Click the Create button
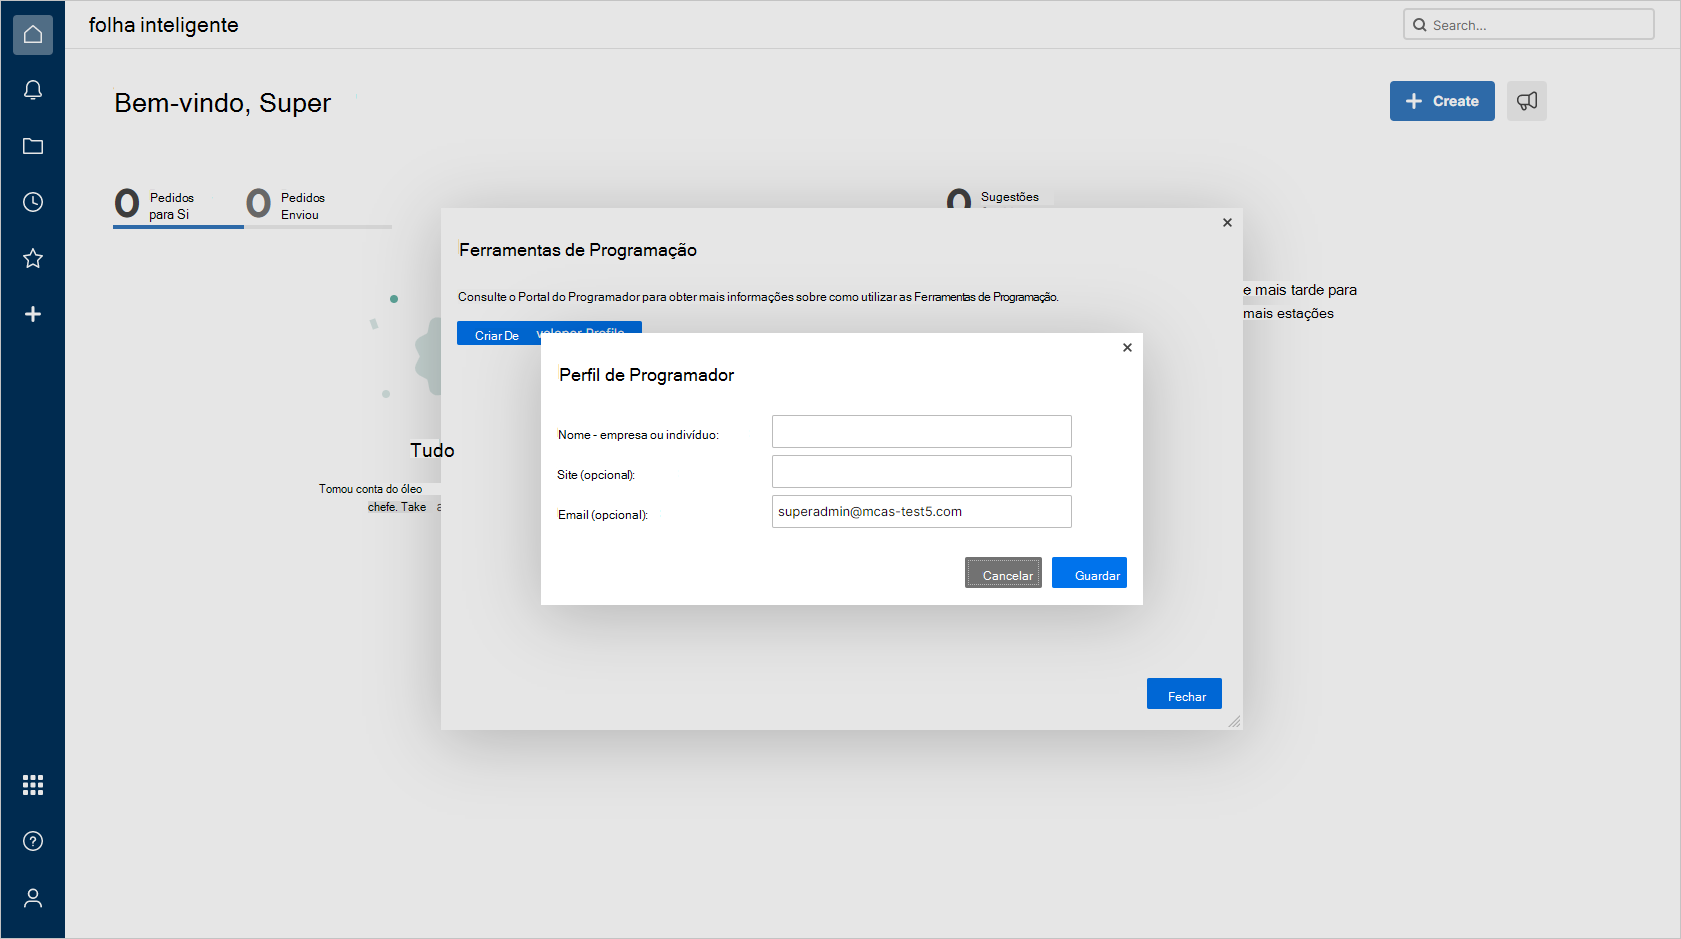The width and height of the screenshot is (1681, 939). click(x=1441, y=101)
